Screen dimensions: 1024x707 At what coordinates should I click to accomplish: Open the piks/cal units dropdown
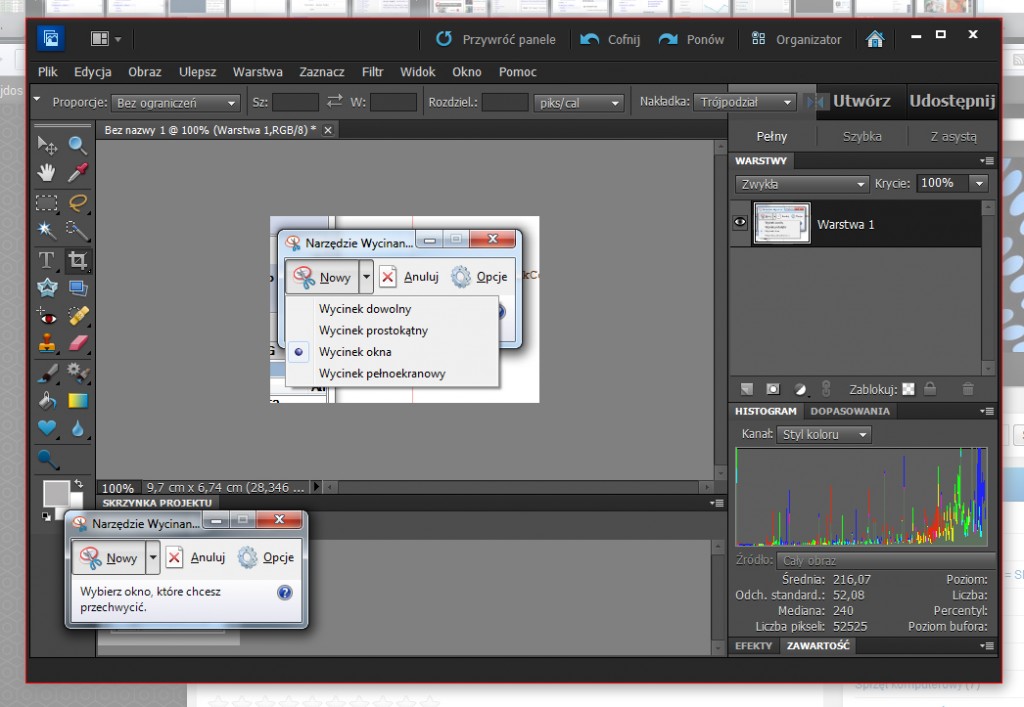pyautogui.click(x=578, y=102)
